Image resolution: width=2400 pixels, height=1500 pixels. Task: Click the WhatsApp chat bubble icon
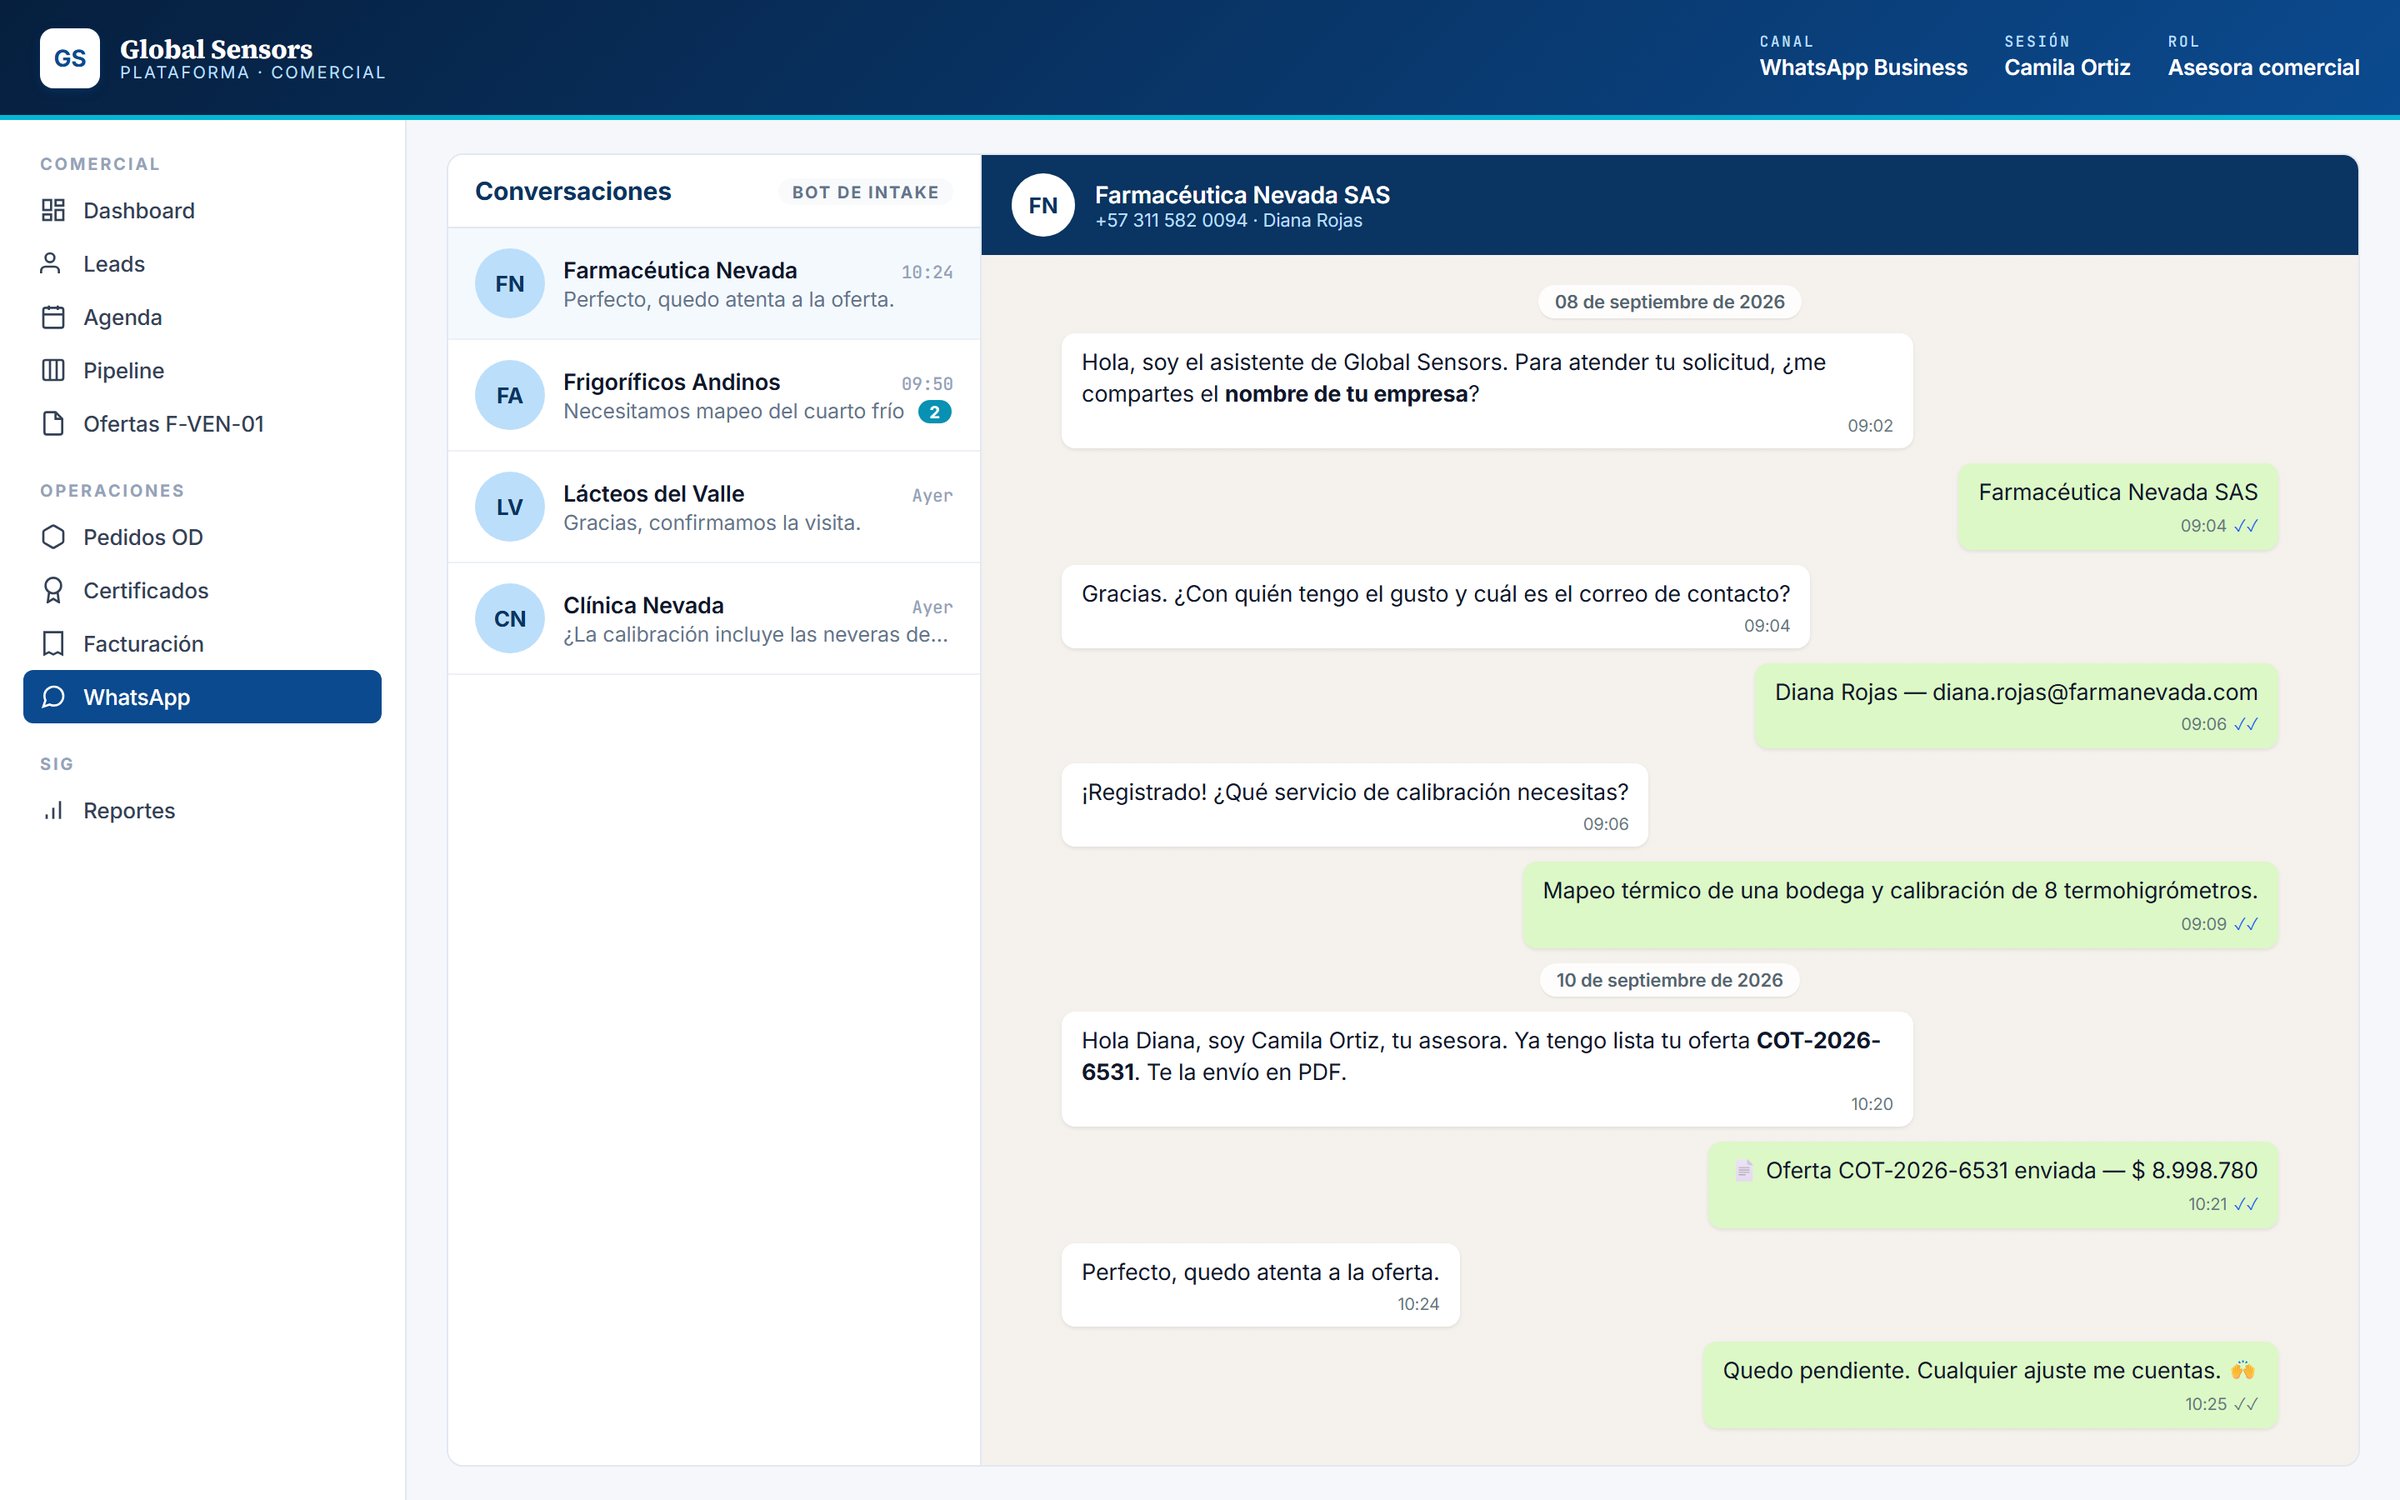[53, 697]
